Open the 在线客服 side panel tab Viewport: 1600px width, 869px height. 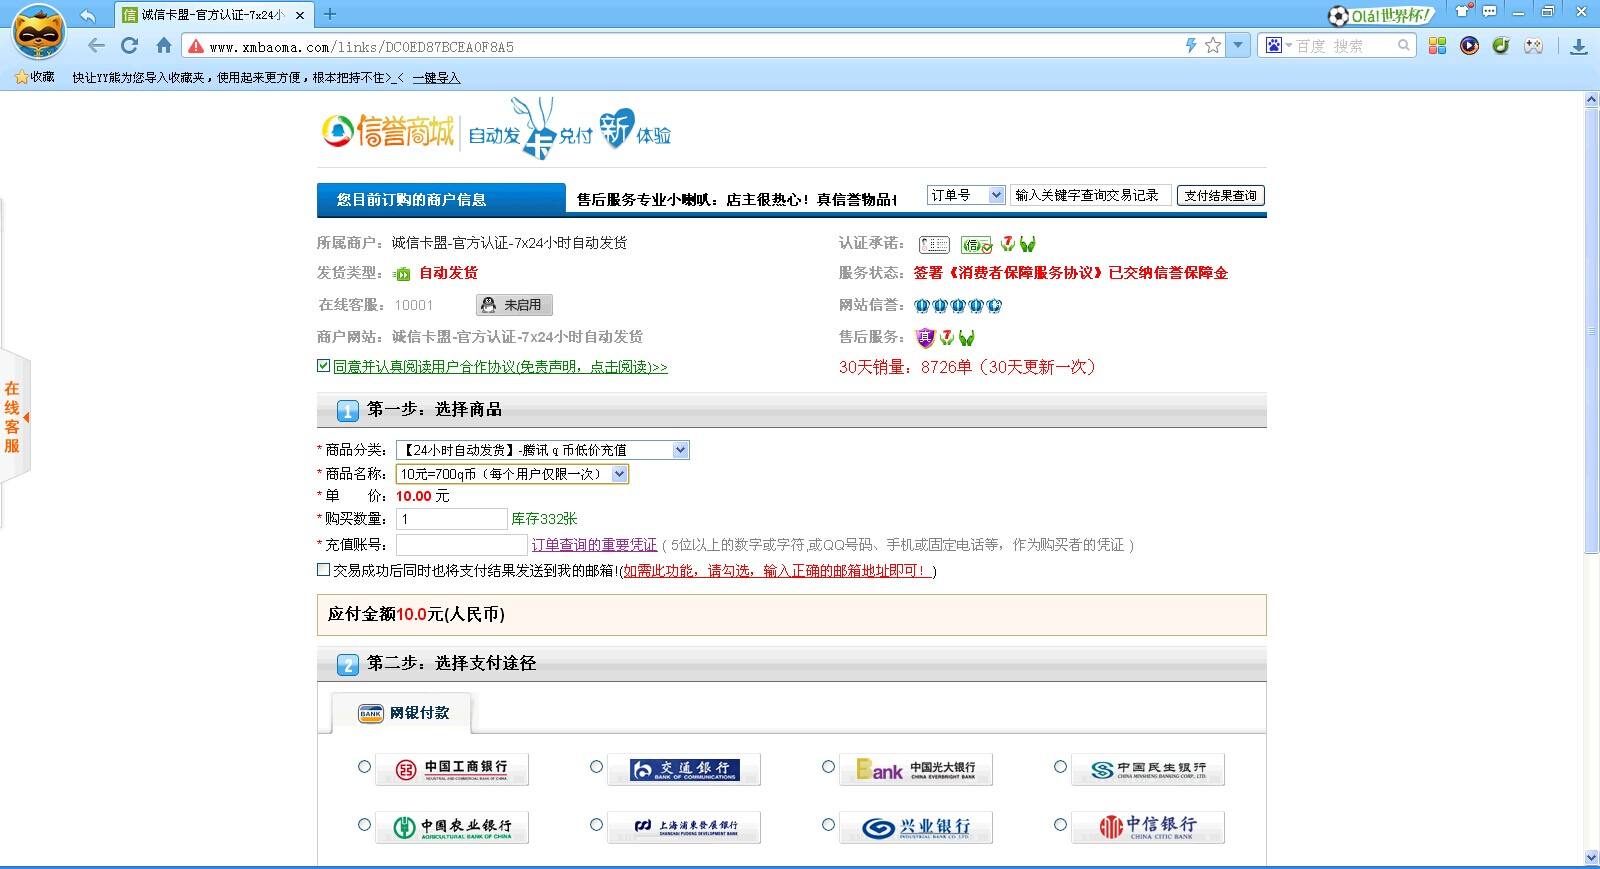click(x=14, y=417)
